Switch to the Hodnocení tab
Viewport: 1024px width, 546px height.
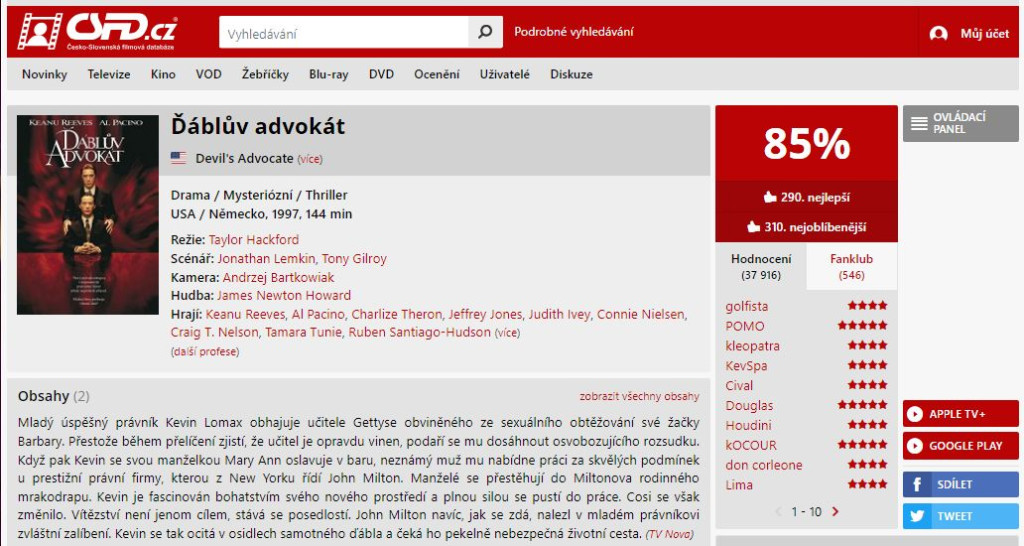click(761, 266)
